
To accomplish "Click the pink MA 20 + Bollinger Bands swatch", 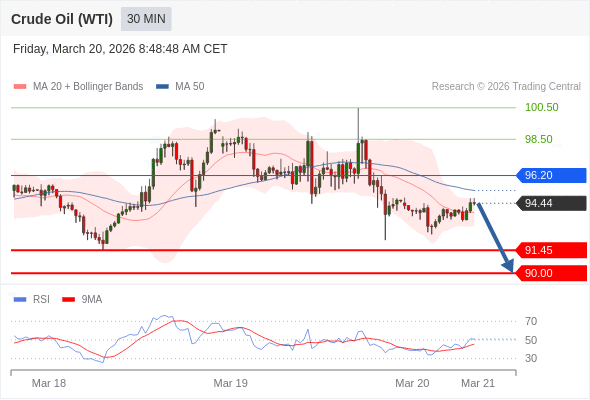I will (20, 87).
